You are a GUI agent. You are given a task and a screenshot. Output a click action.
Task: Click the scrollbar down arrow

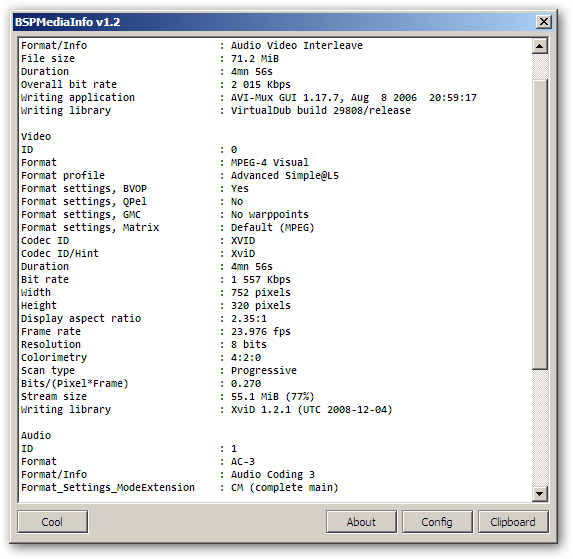coord(539,494)
